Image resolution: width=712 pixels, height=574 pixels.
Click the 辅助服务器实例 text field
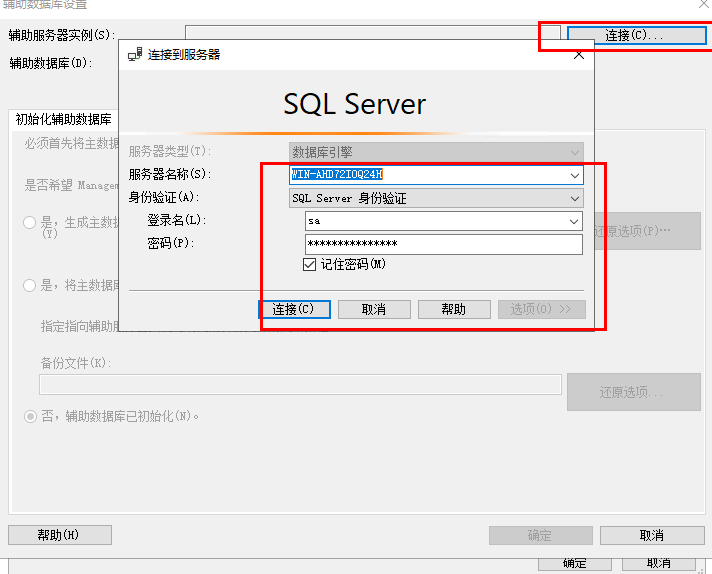(372, 33)
